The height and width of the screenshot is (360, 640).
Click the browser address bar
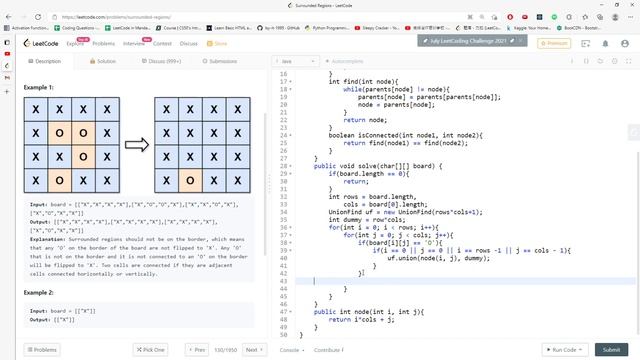(x=260, y=17)
